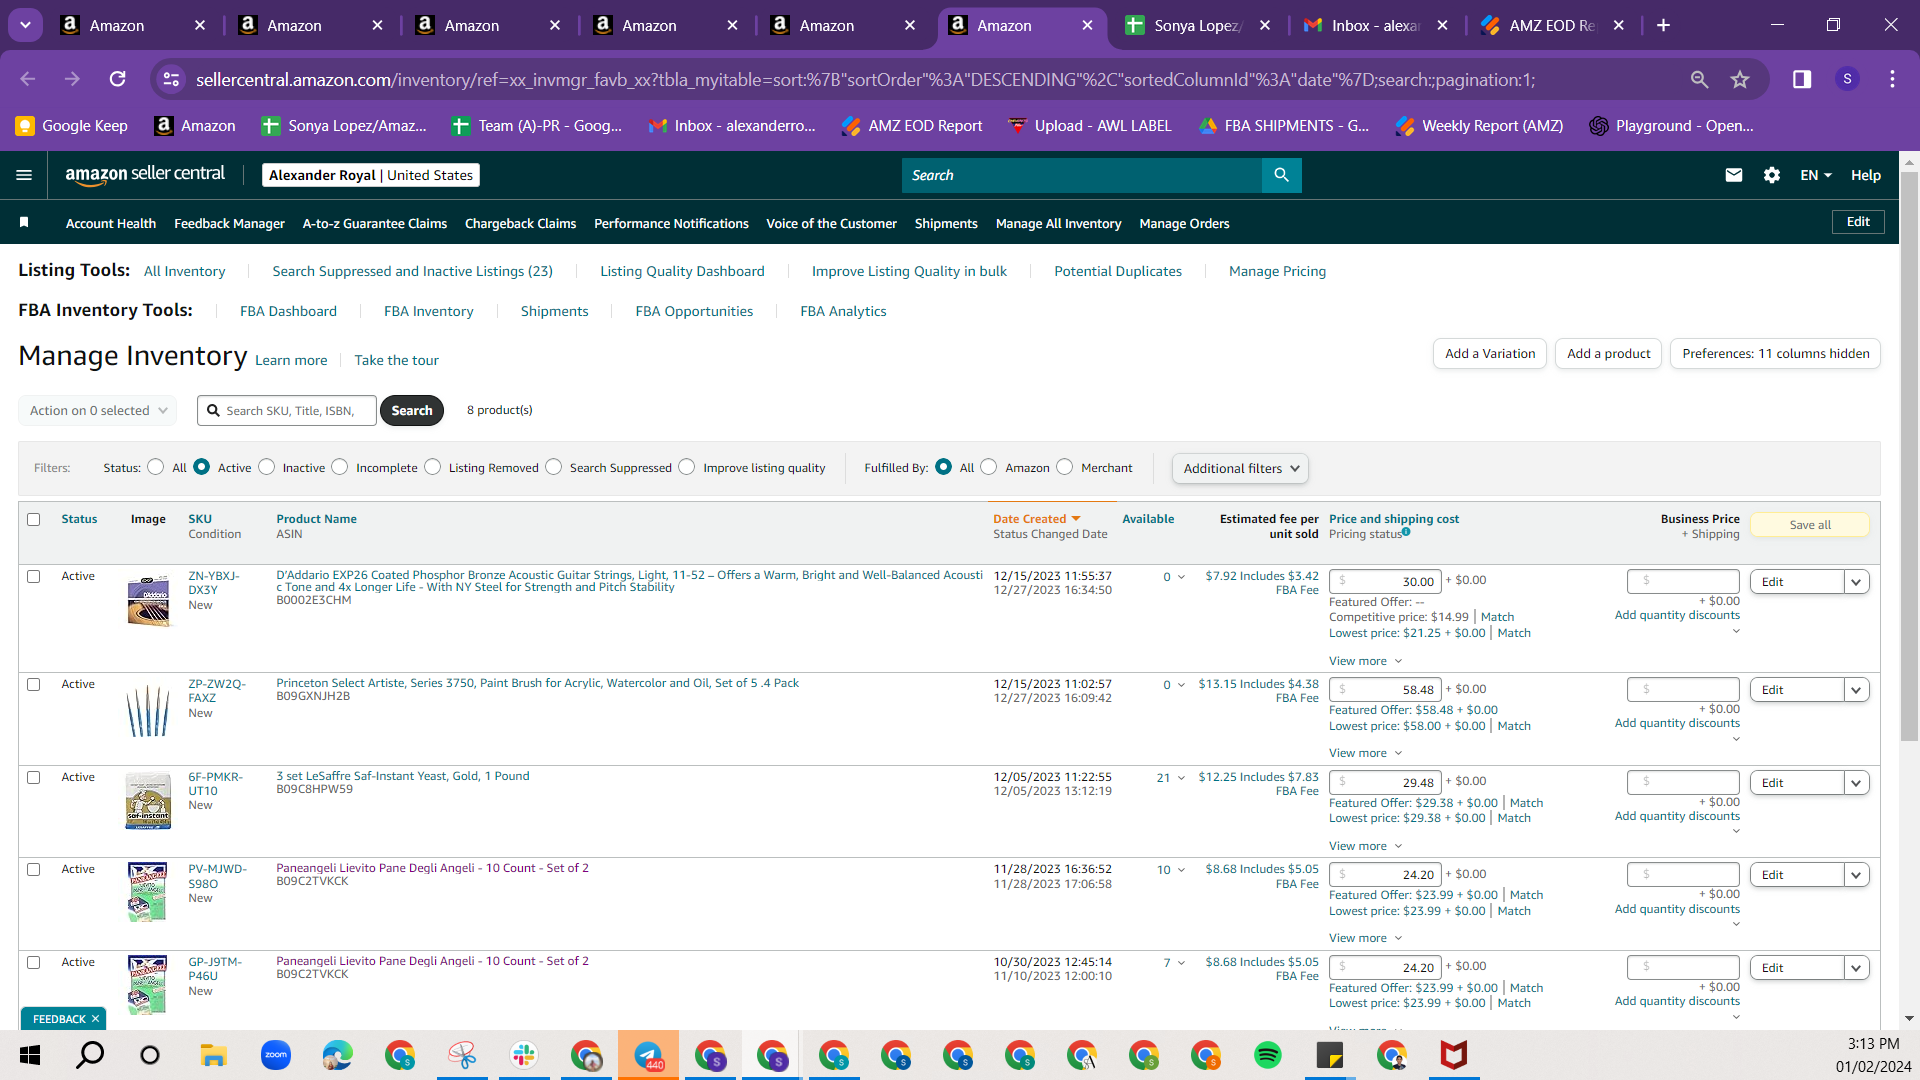
Task: Open the settings gear icon
Action: tap(1772, 175)
